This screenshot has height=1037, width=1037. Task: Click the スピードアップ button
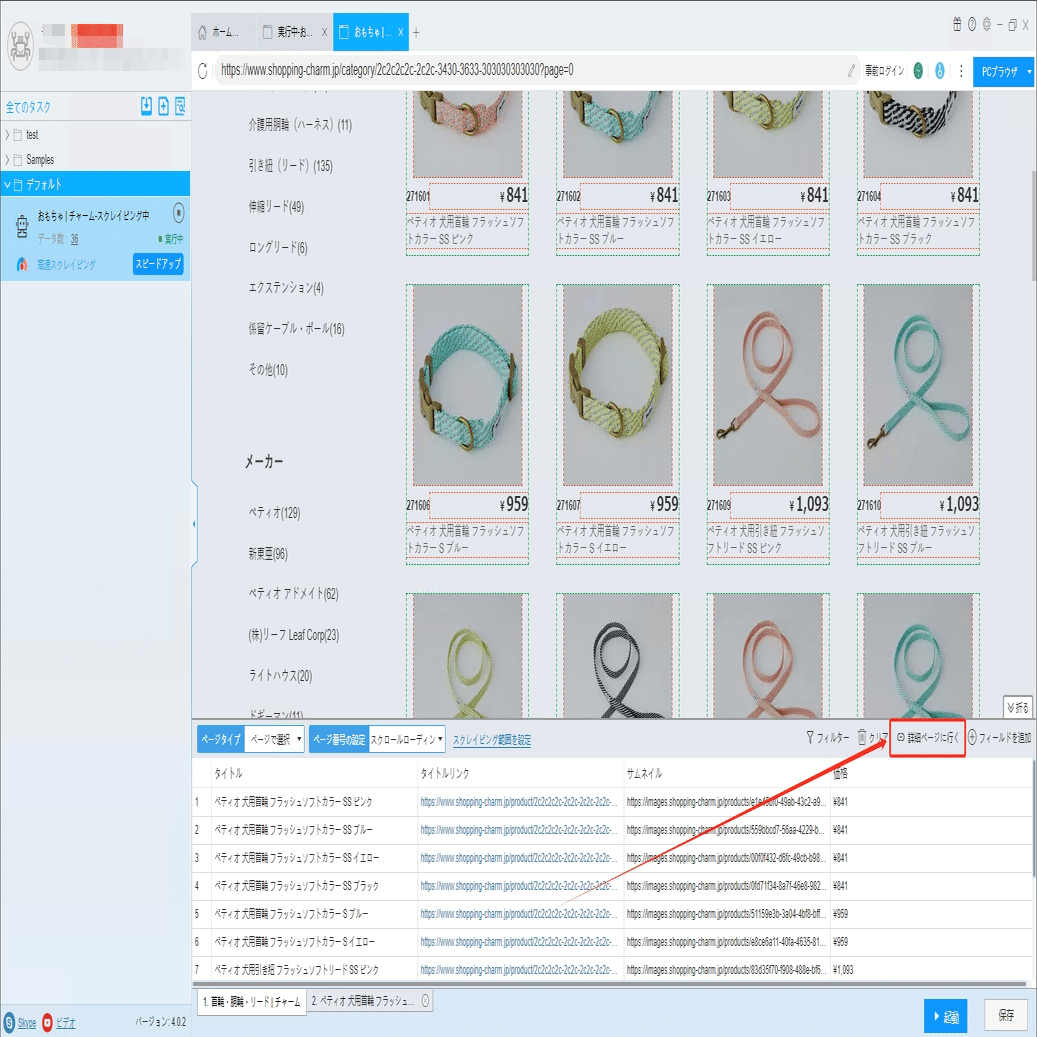(158, 264)
